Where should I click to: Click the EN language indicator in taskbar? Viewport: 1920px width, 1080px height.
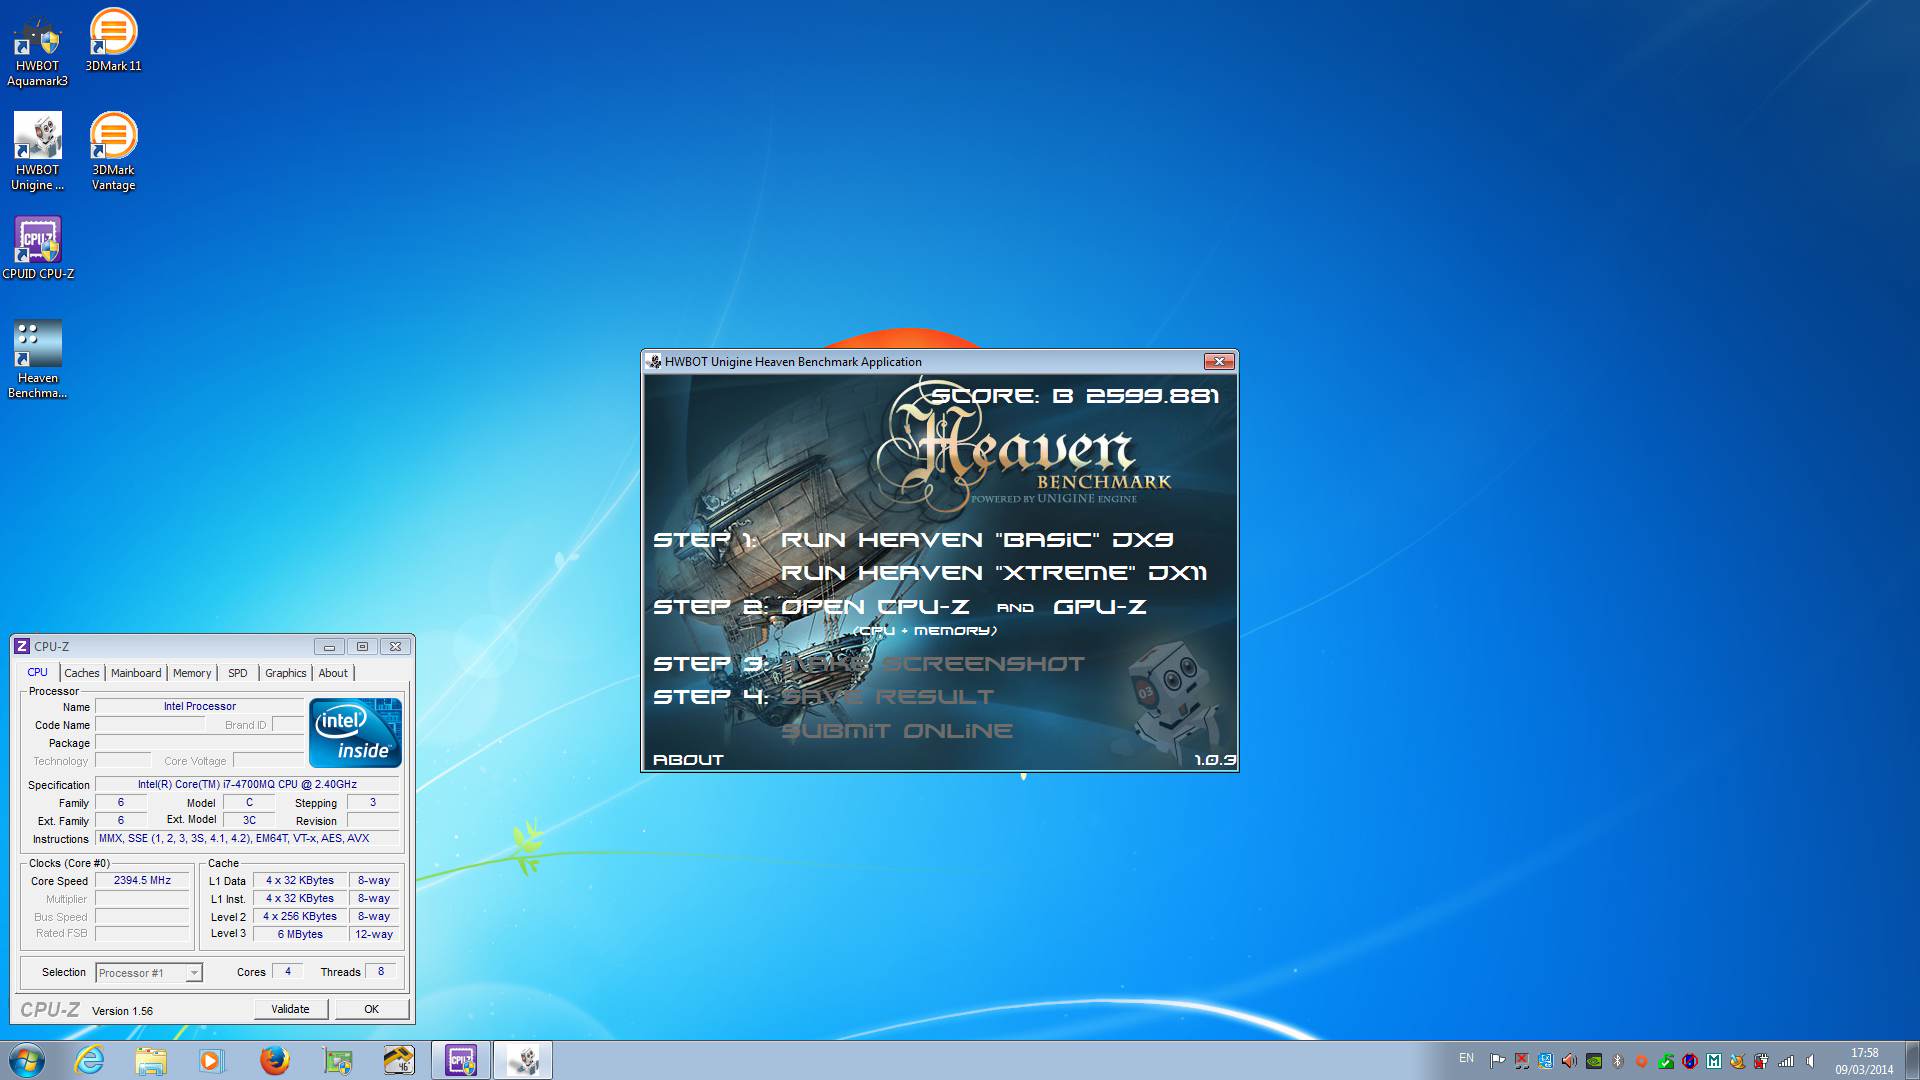coord(1466,1058)
